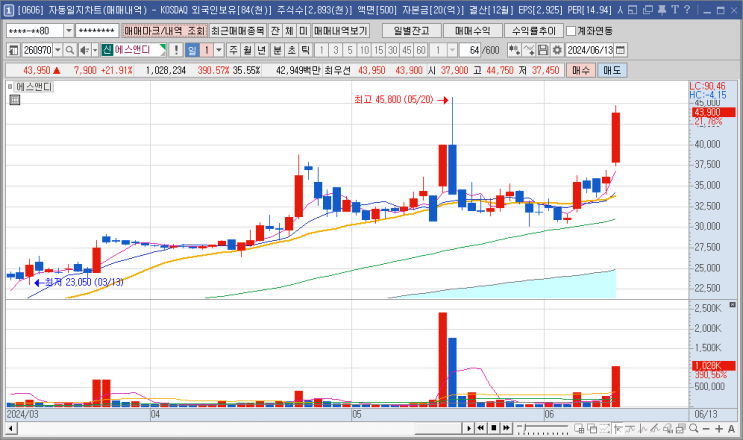Viewport: 743px width, 440px height.
Task: Click 매매마크/내역 조회 button
Action: 164,31
